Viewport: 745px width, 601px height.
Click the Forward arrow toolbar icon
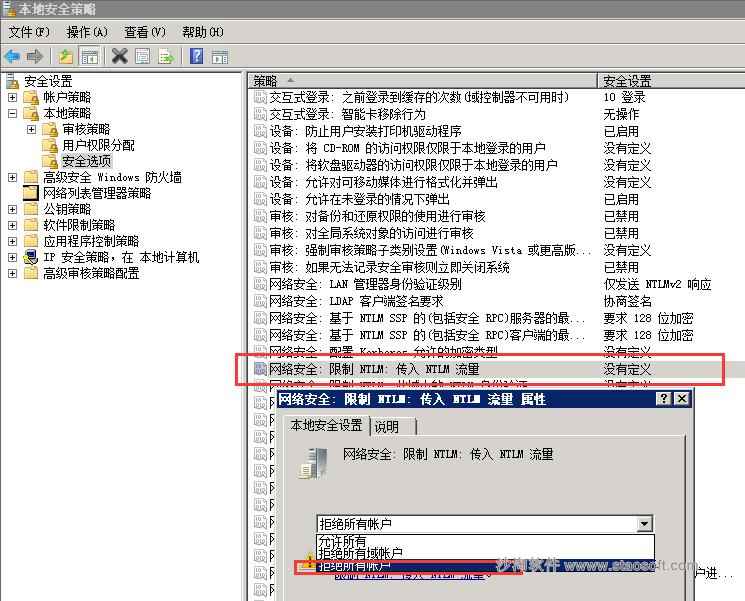point(35,56)
